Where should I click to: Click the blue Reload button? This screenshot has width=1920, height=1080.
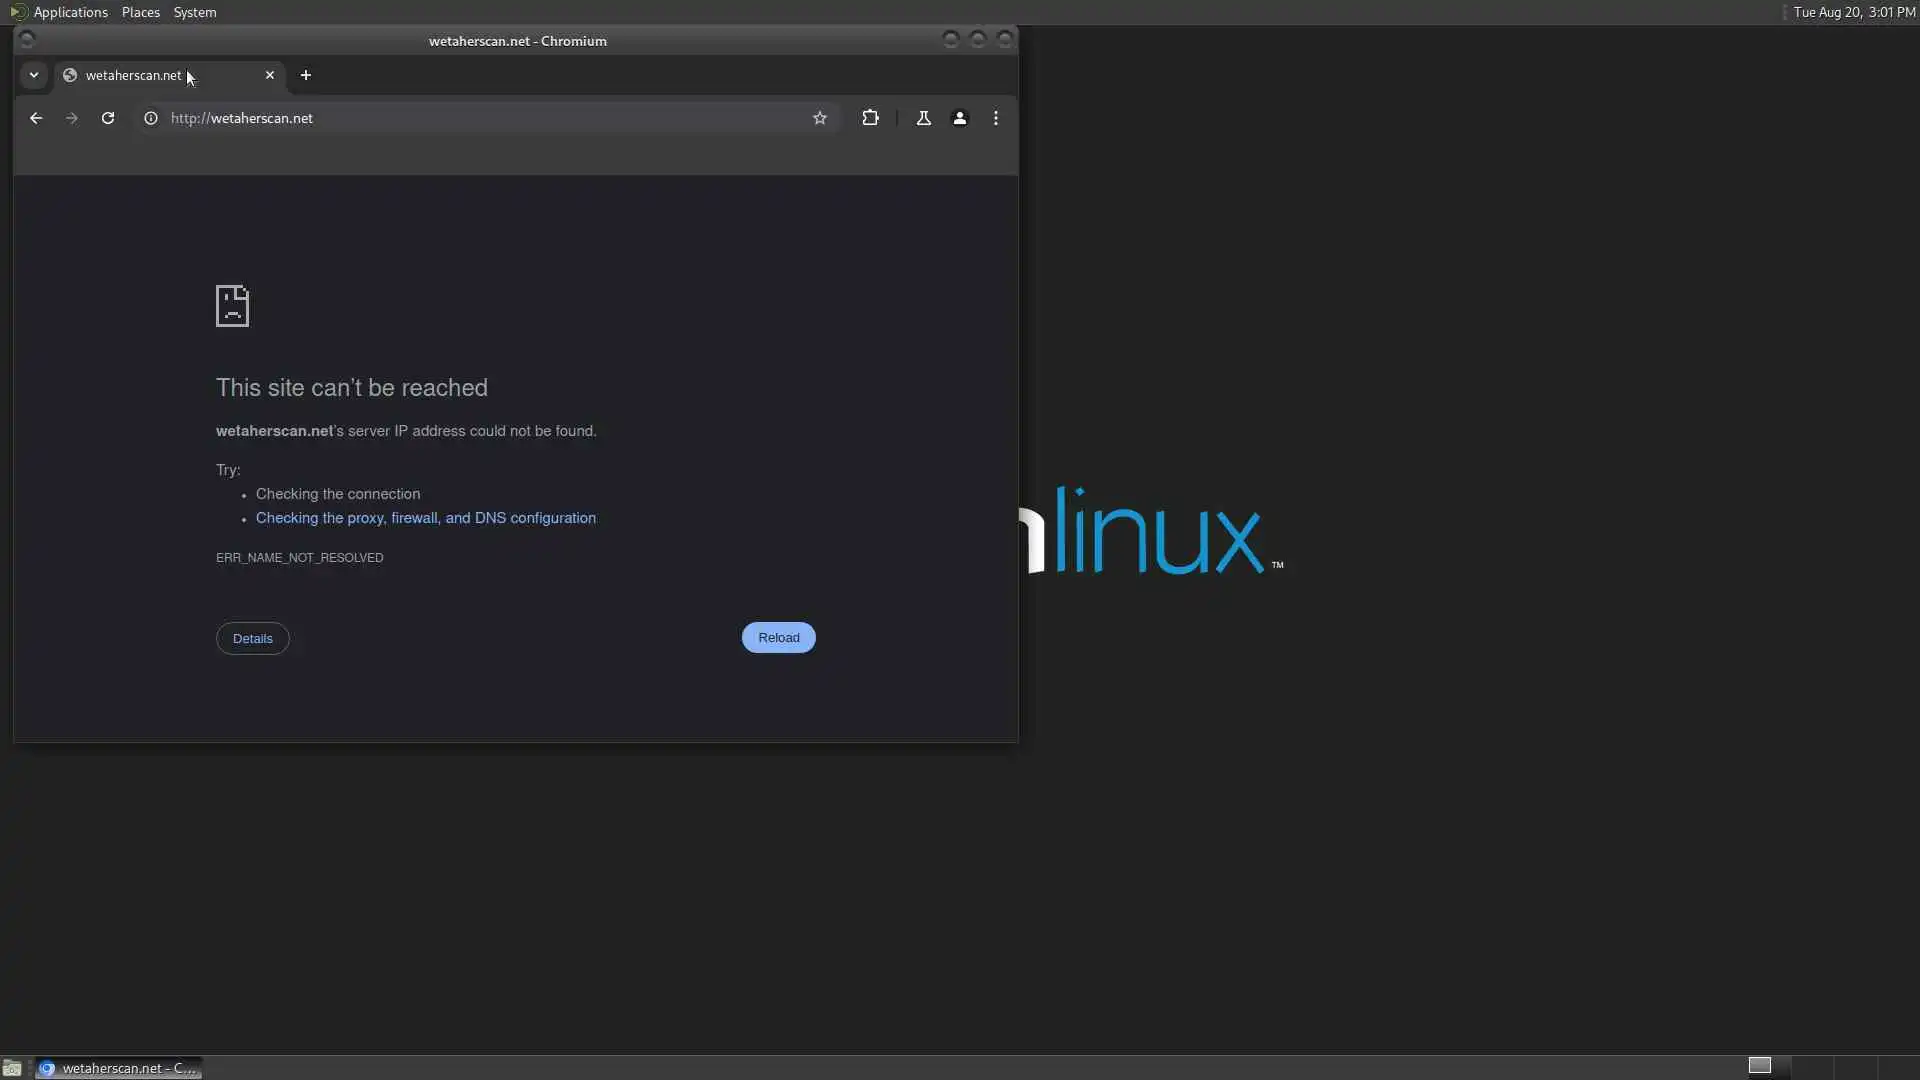(778, 638)
